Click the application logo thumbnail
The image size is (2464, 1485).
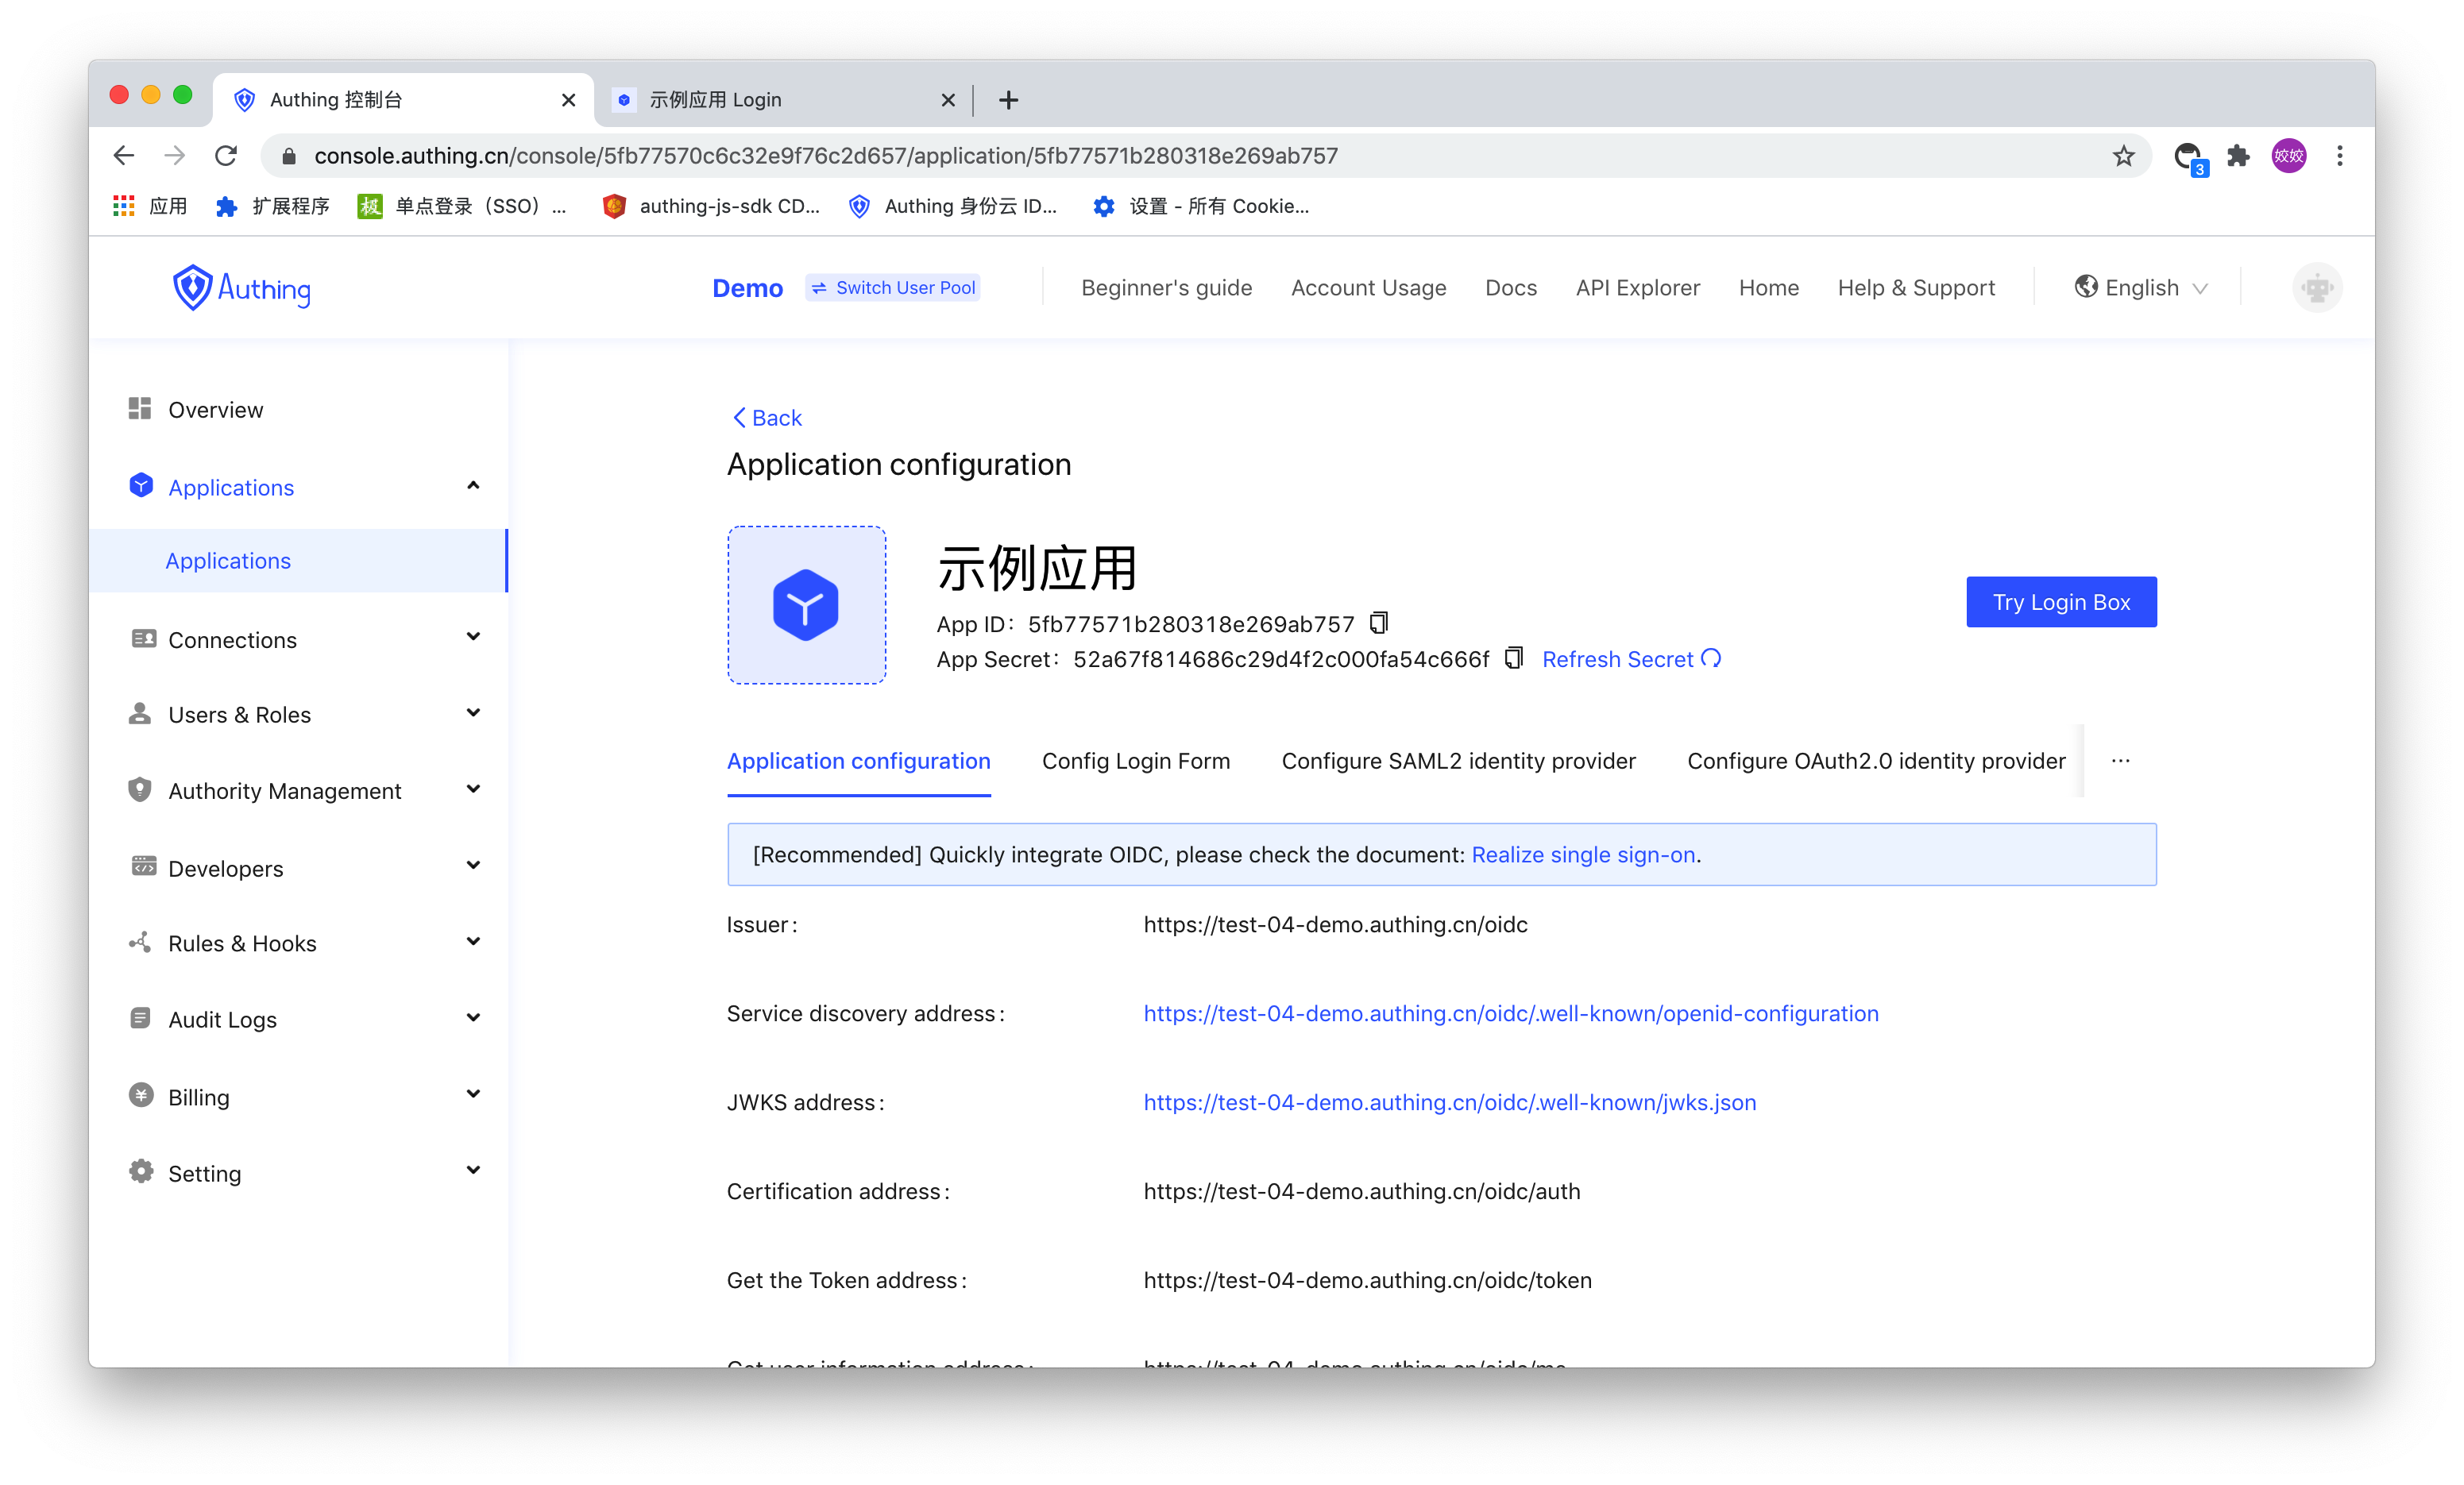pos(806,605)
